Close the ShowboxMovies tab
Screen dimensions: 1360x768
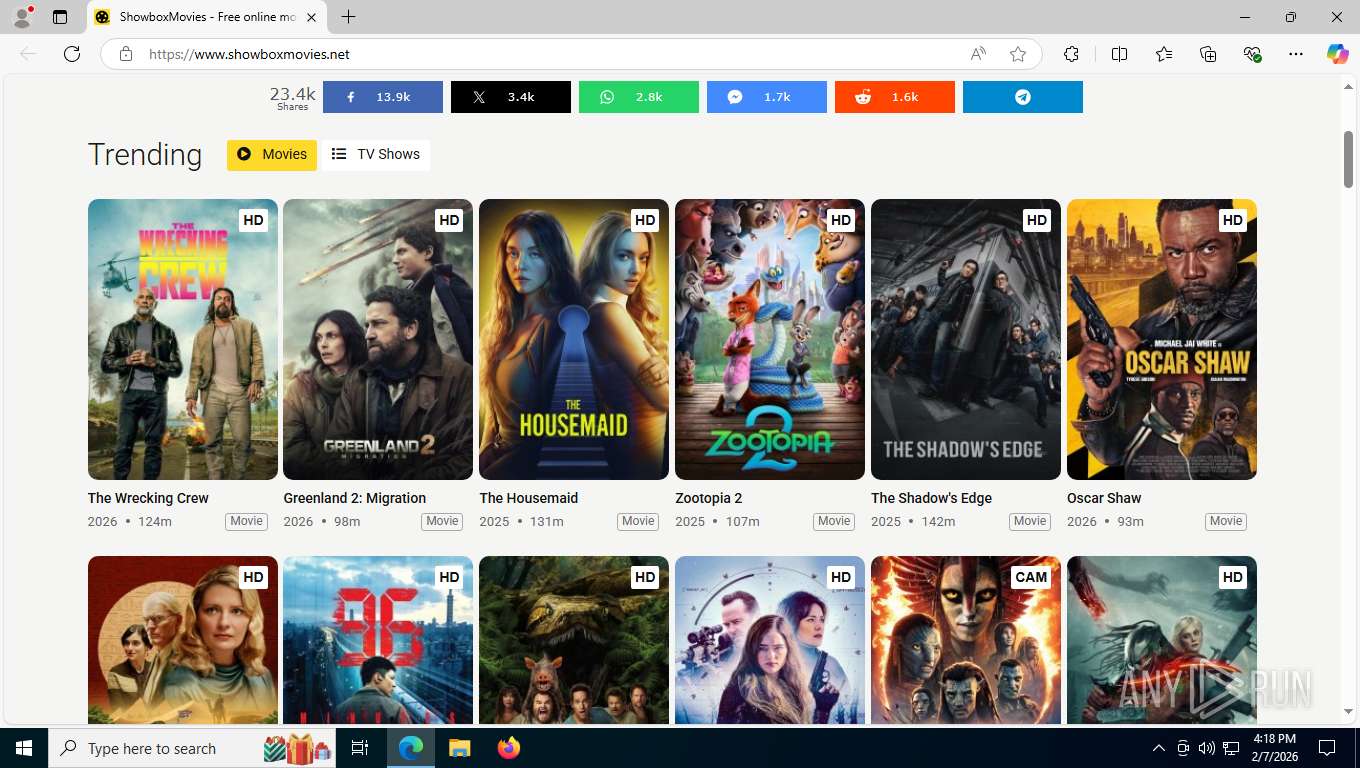311,17
